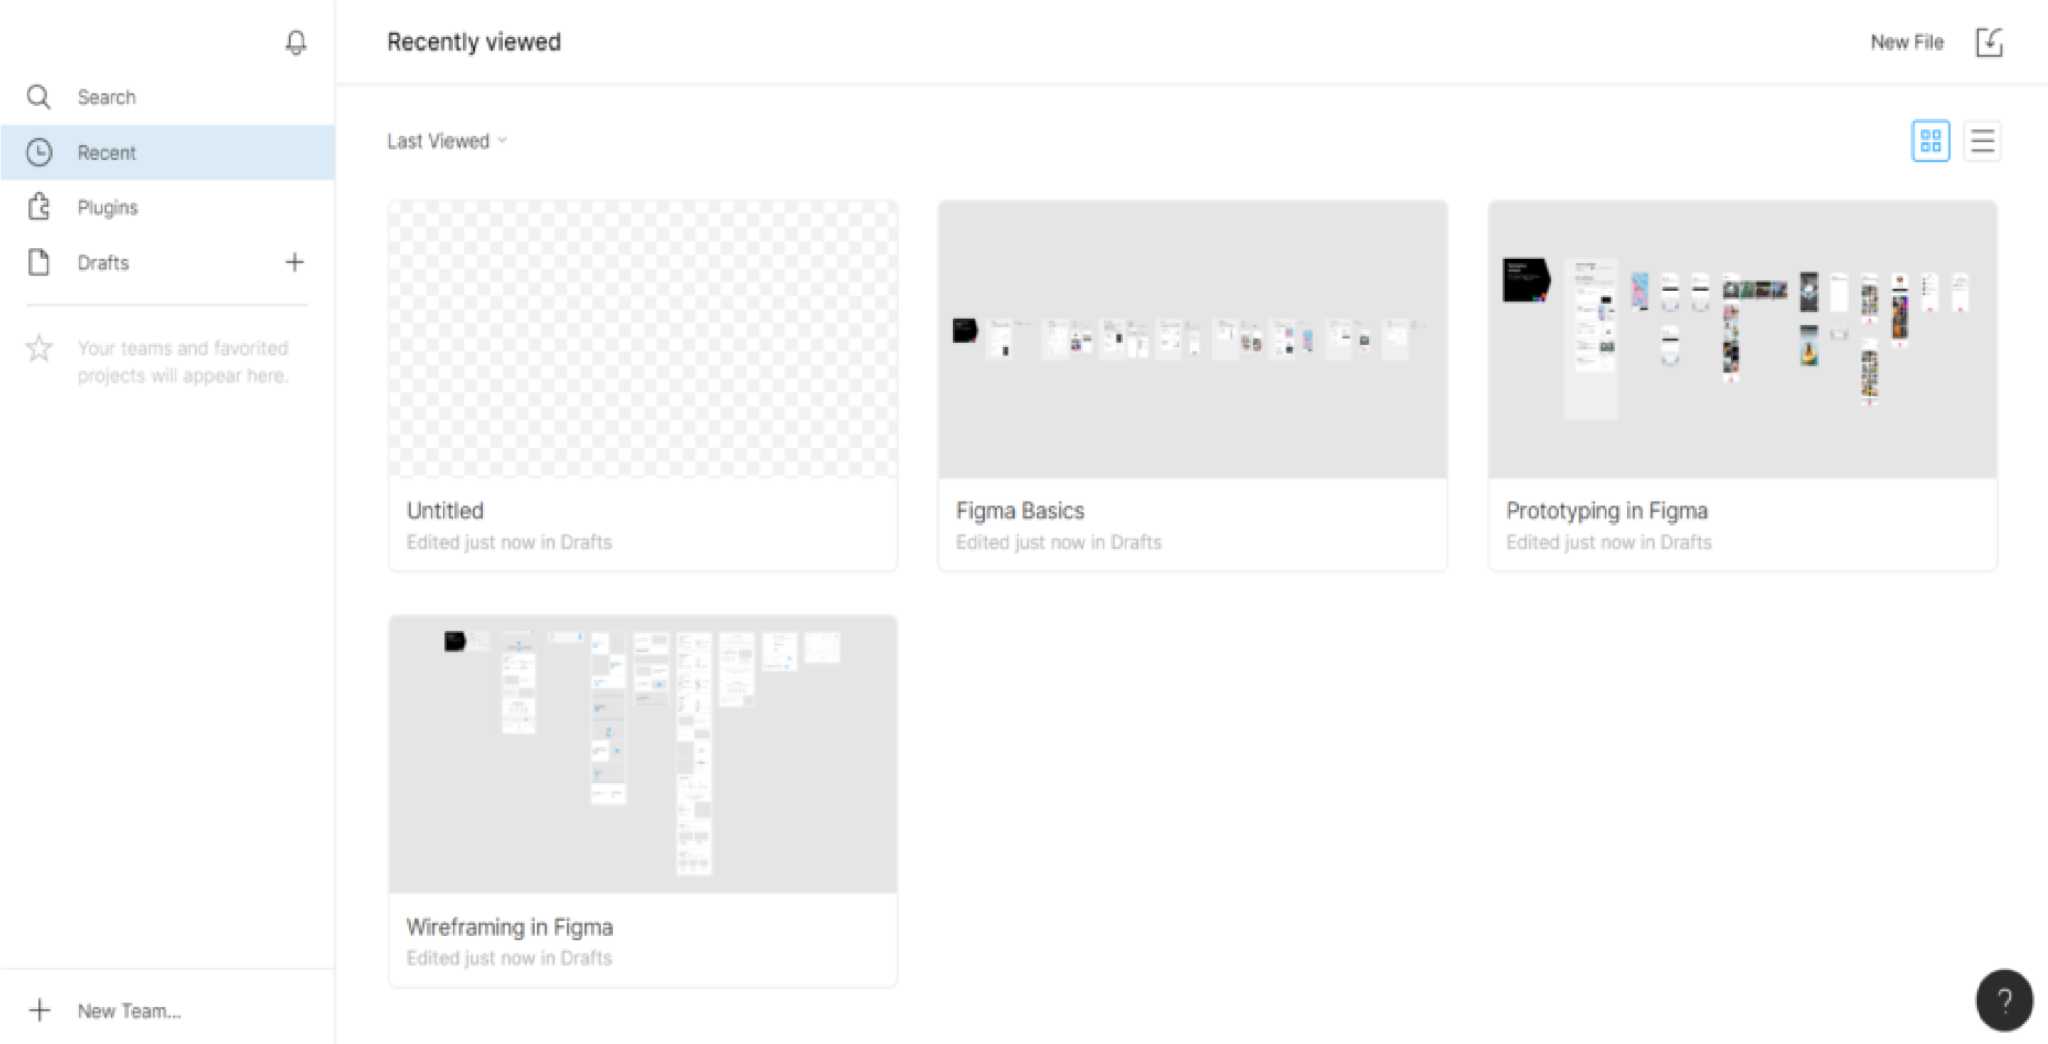
Task: Click the Drafts page icon
Action: coord(39,262)
